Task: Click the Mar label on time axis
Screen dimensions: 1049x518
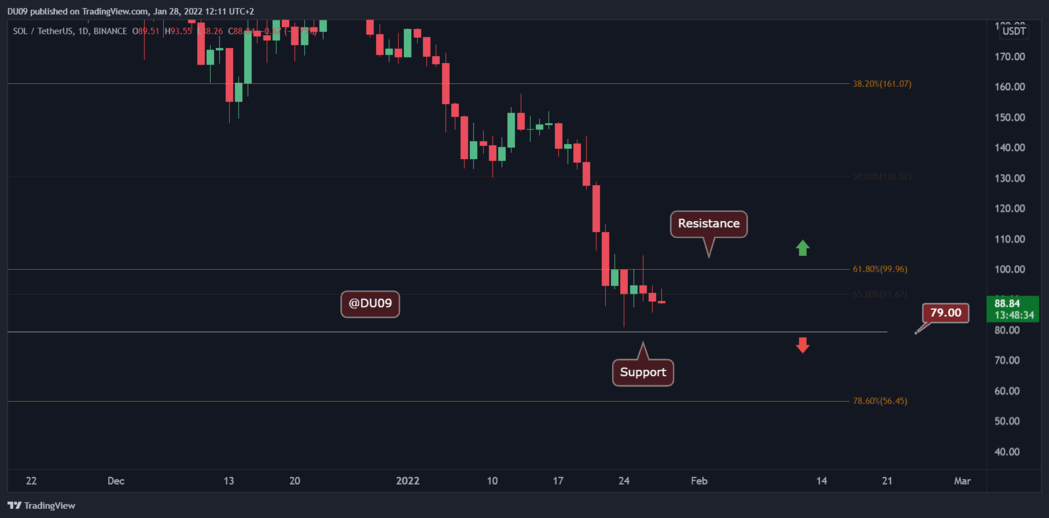Action: coord(962,481)
